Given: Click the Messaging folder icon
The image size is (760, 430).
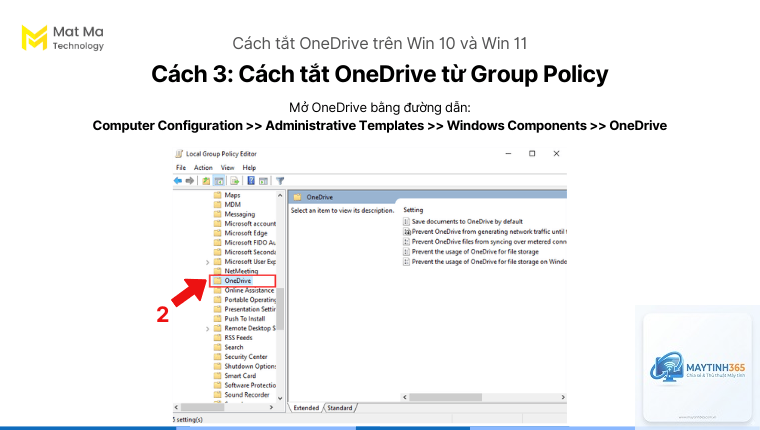Looking at the screenshot, I should 218,214.
